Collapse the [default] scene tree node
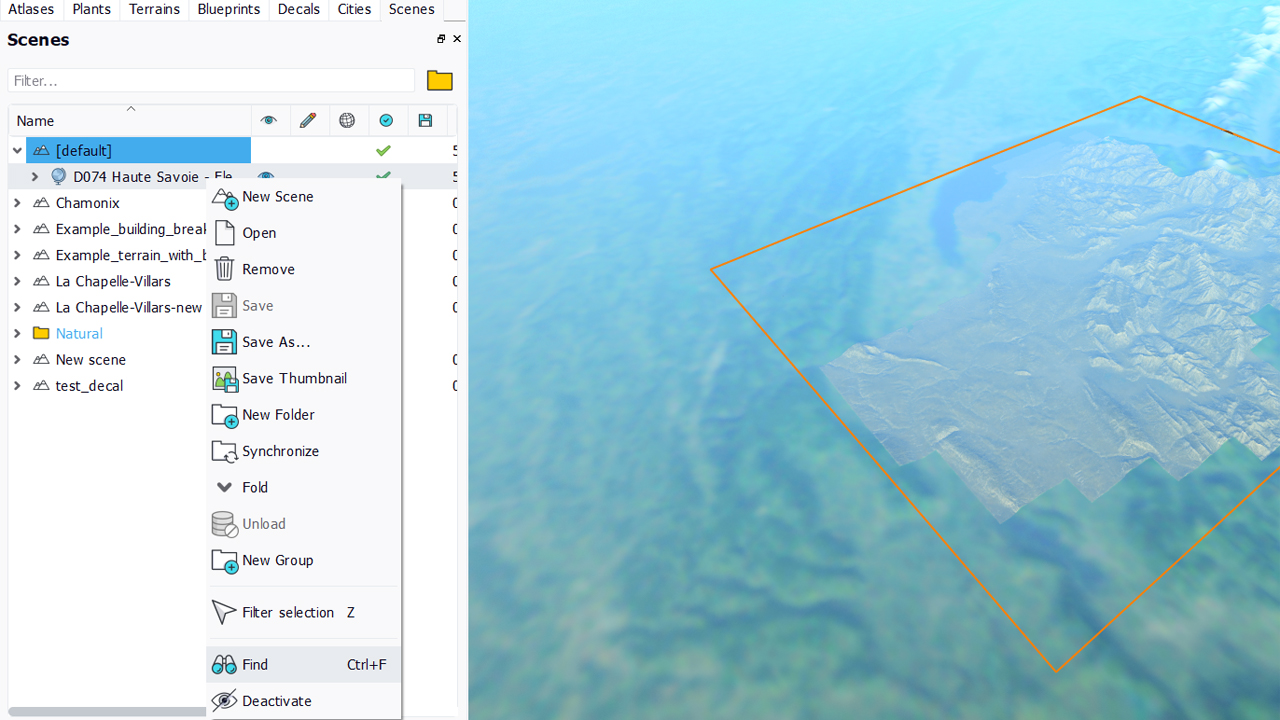 17,151
